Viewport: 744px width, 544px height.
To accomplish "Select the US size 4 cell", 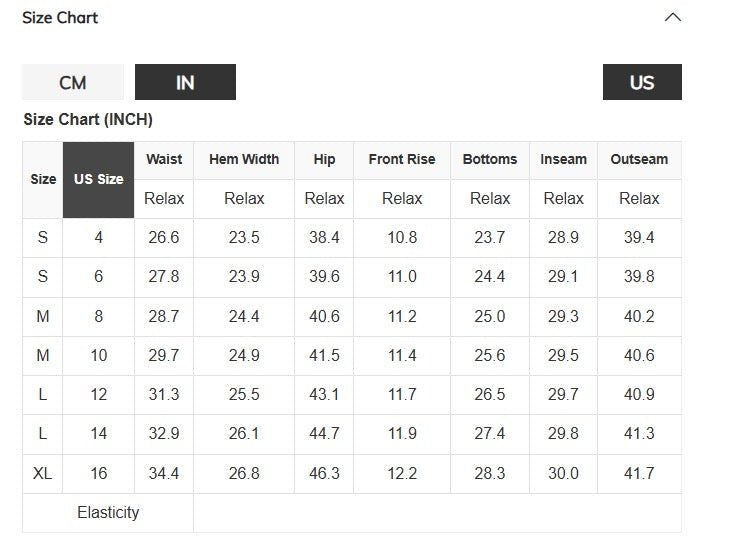I will click(98, 238).
